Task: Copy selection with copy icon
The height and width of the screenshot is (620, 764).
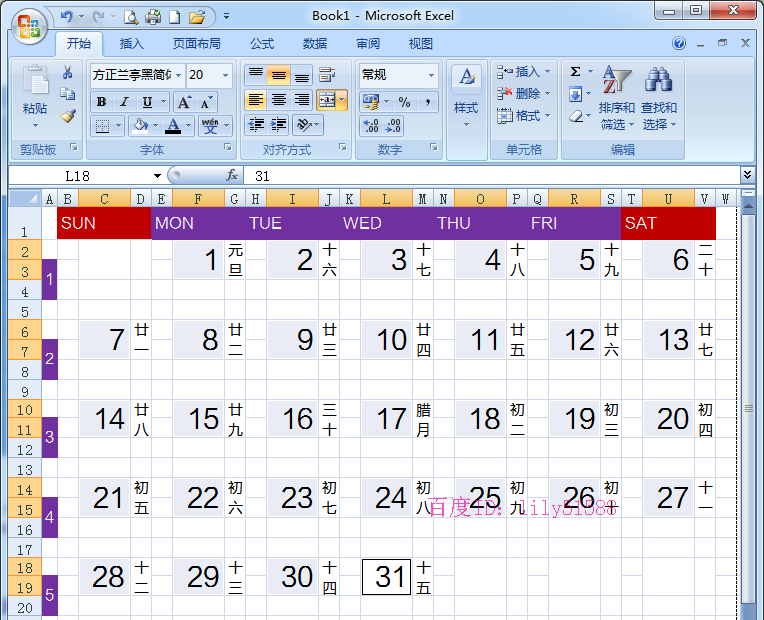Action: click(x=67, y=94)
